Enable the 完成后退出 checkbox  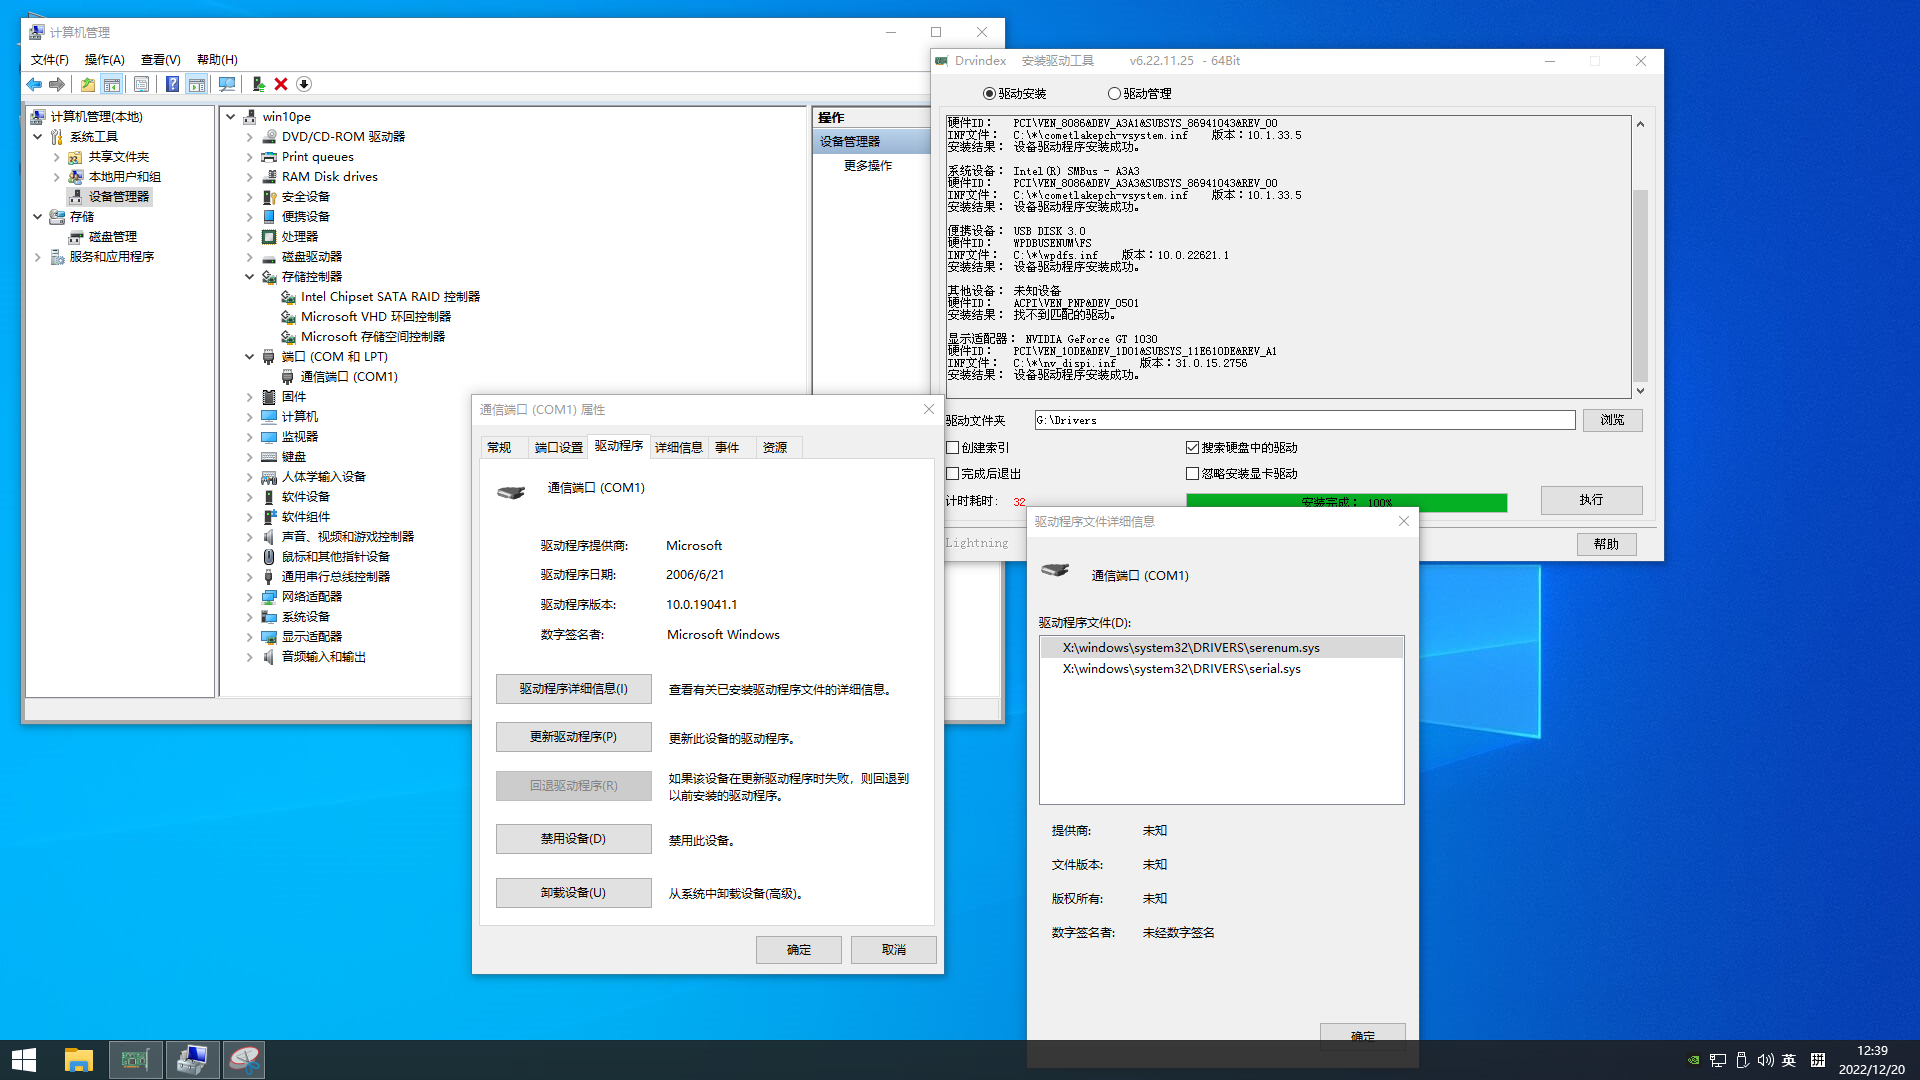[x=953, y=474]
